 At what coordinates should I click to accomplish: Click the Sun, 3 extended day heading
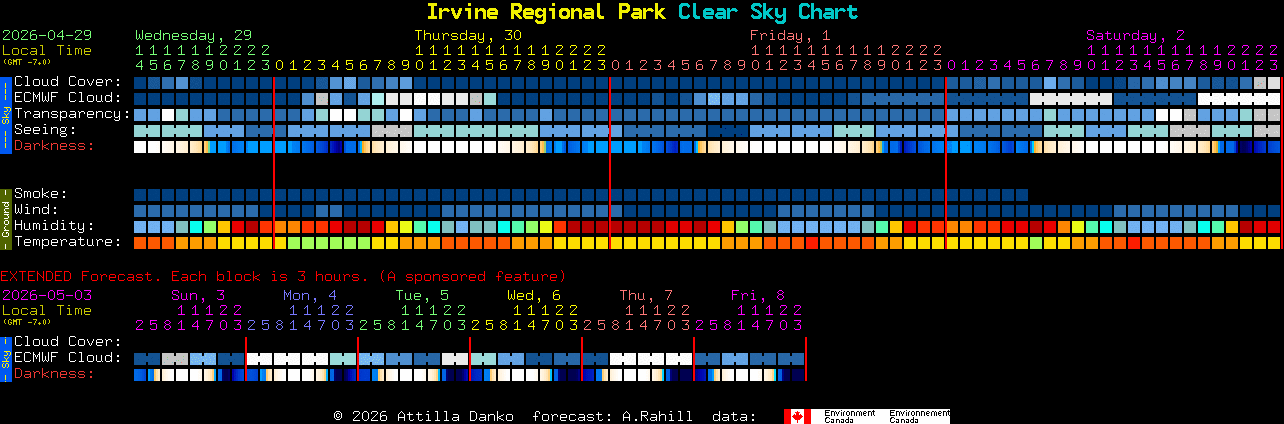click(198, 295)
